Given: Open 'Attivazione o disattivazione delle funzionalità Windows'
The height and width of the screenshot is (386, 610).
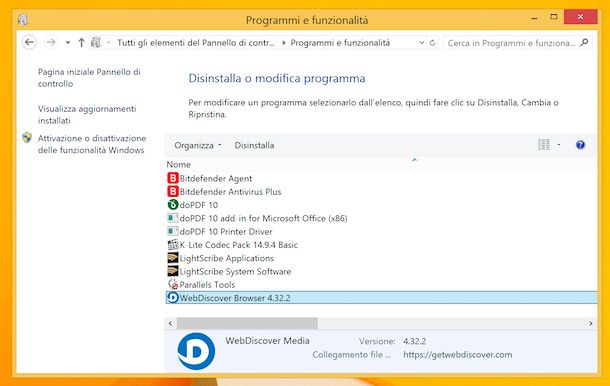Looking at the screenshot, I should point(92,144).
